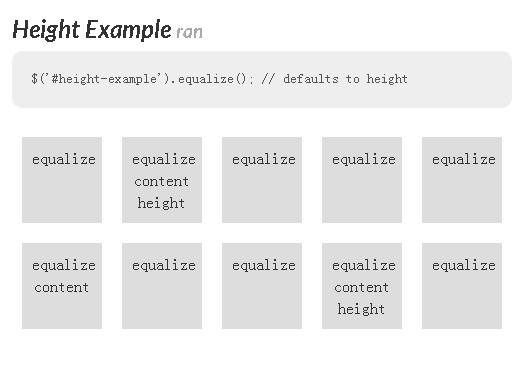The height and width of the screenshot is (369, 523).
Task: Click the word 'Example' in the title
Action: [128, 30]
